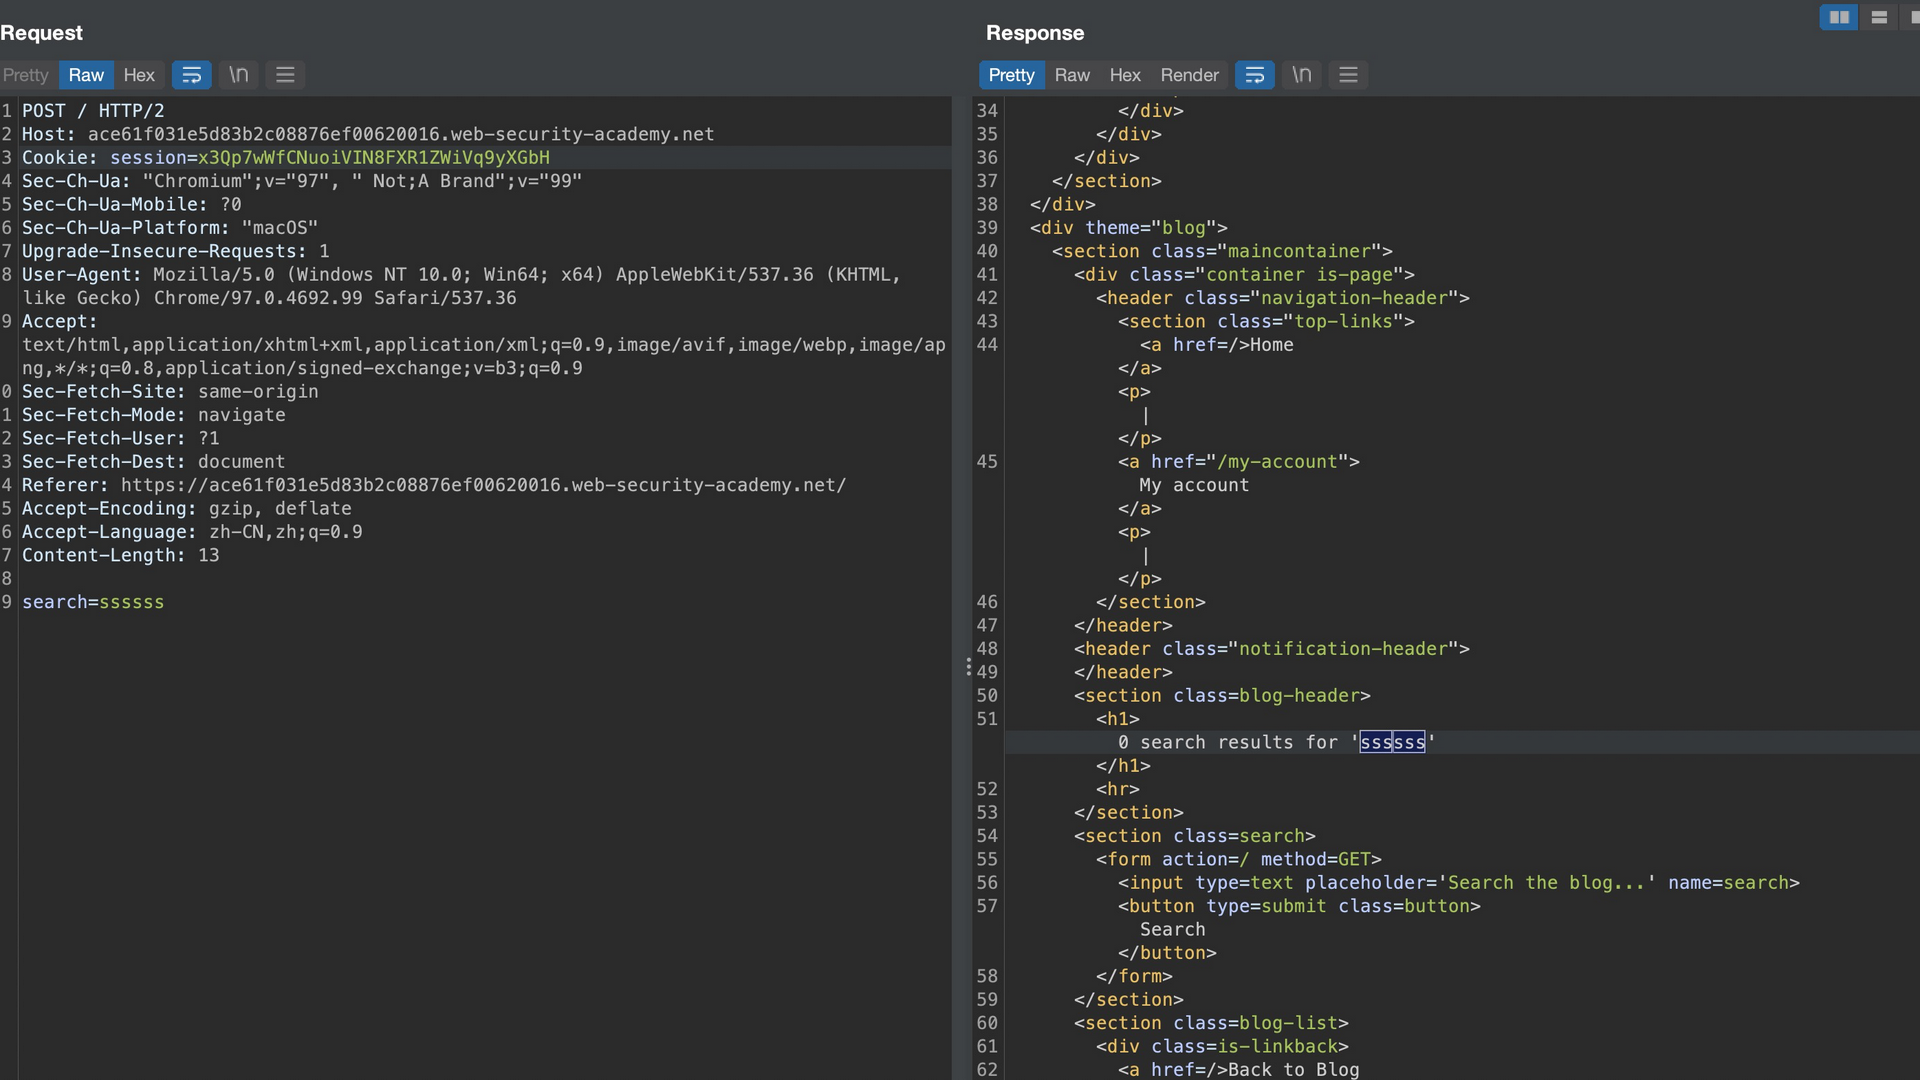The width and height of the screenshot is (1920, 1080).
Task: Click the Sec-Fetch-Mode: navigate header
Action: 154,415
